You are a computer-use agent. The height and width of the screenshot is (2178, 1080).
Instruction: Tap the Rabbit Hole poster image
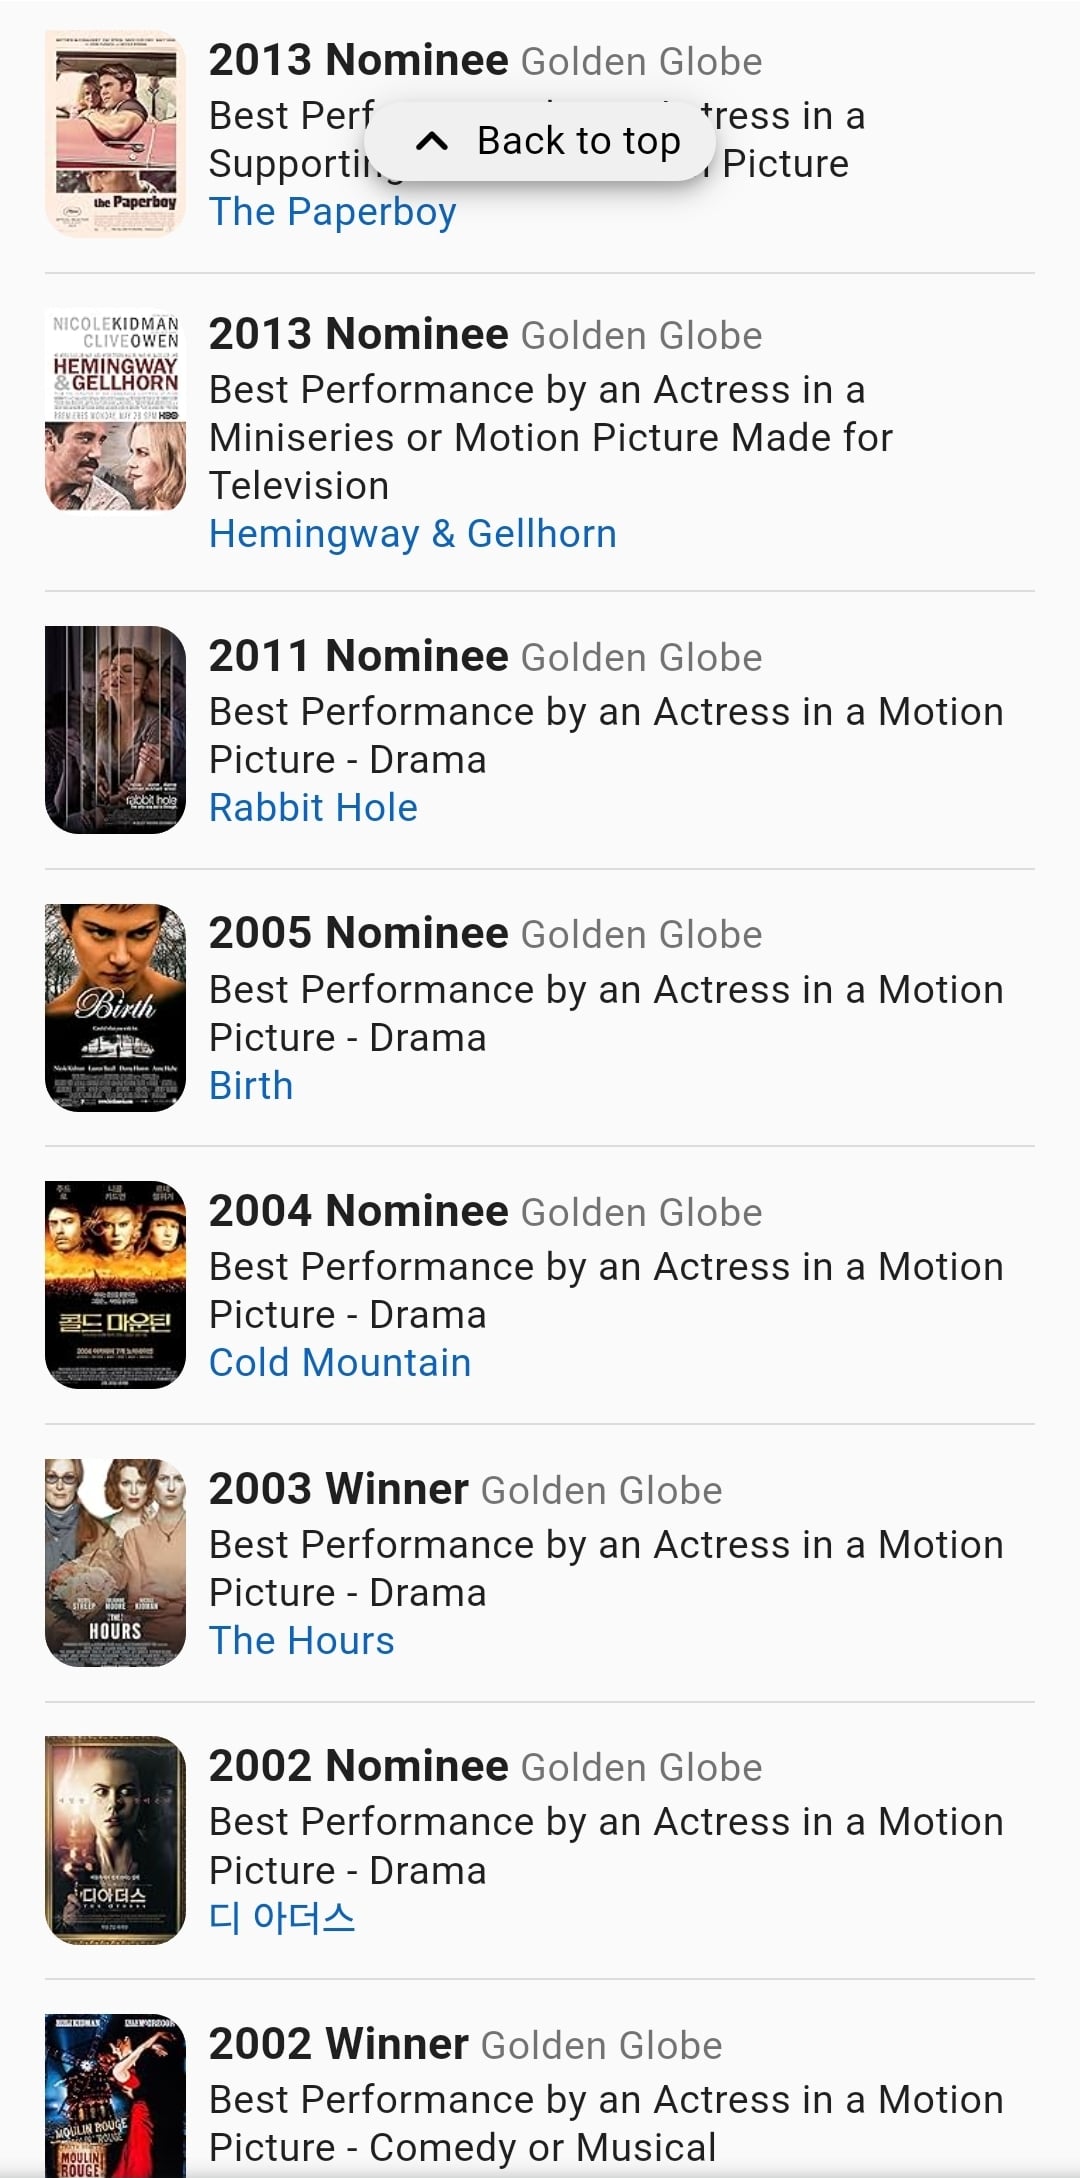[116, 730]
